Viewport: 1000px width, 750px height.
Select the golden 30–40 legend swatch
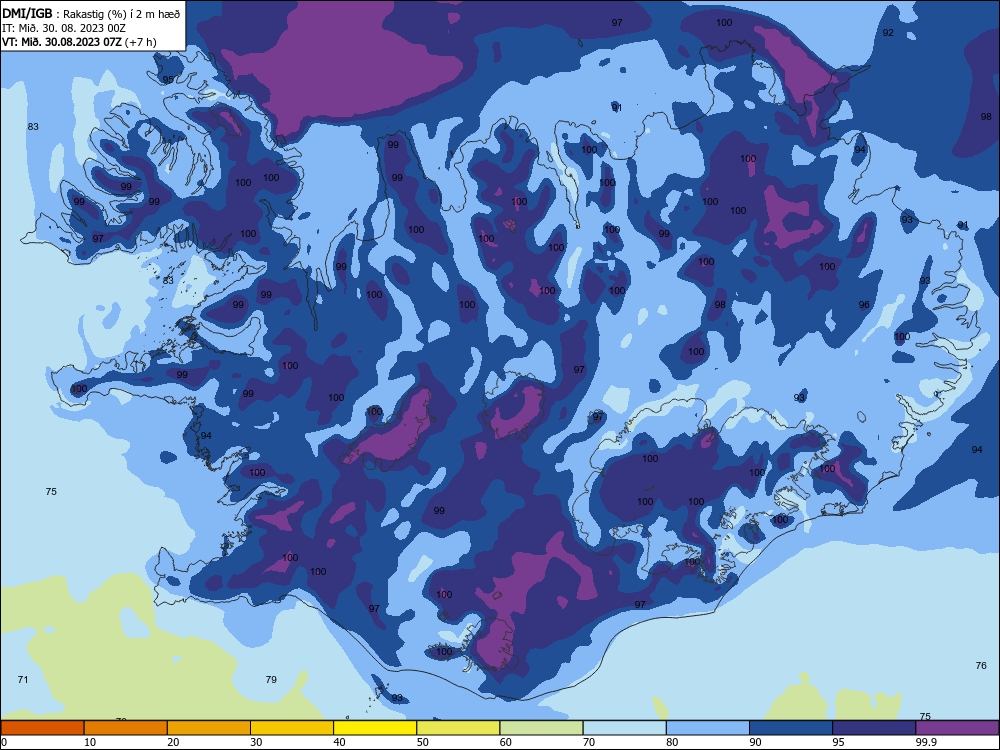tap(292, 728)
